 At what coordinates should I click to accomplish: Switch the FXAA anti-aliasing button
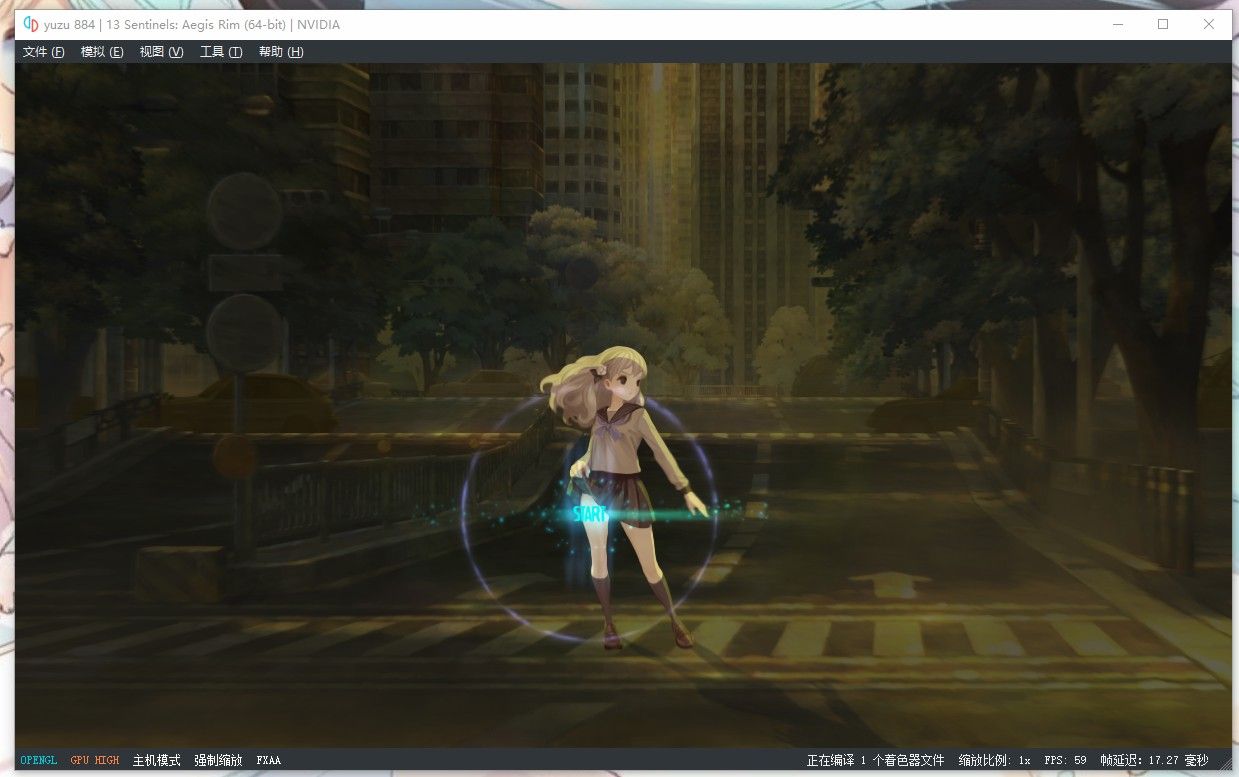(269, 761)
